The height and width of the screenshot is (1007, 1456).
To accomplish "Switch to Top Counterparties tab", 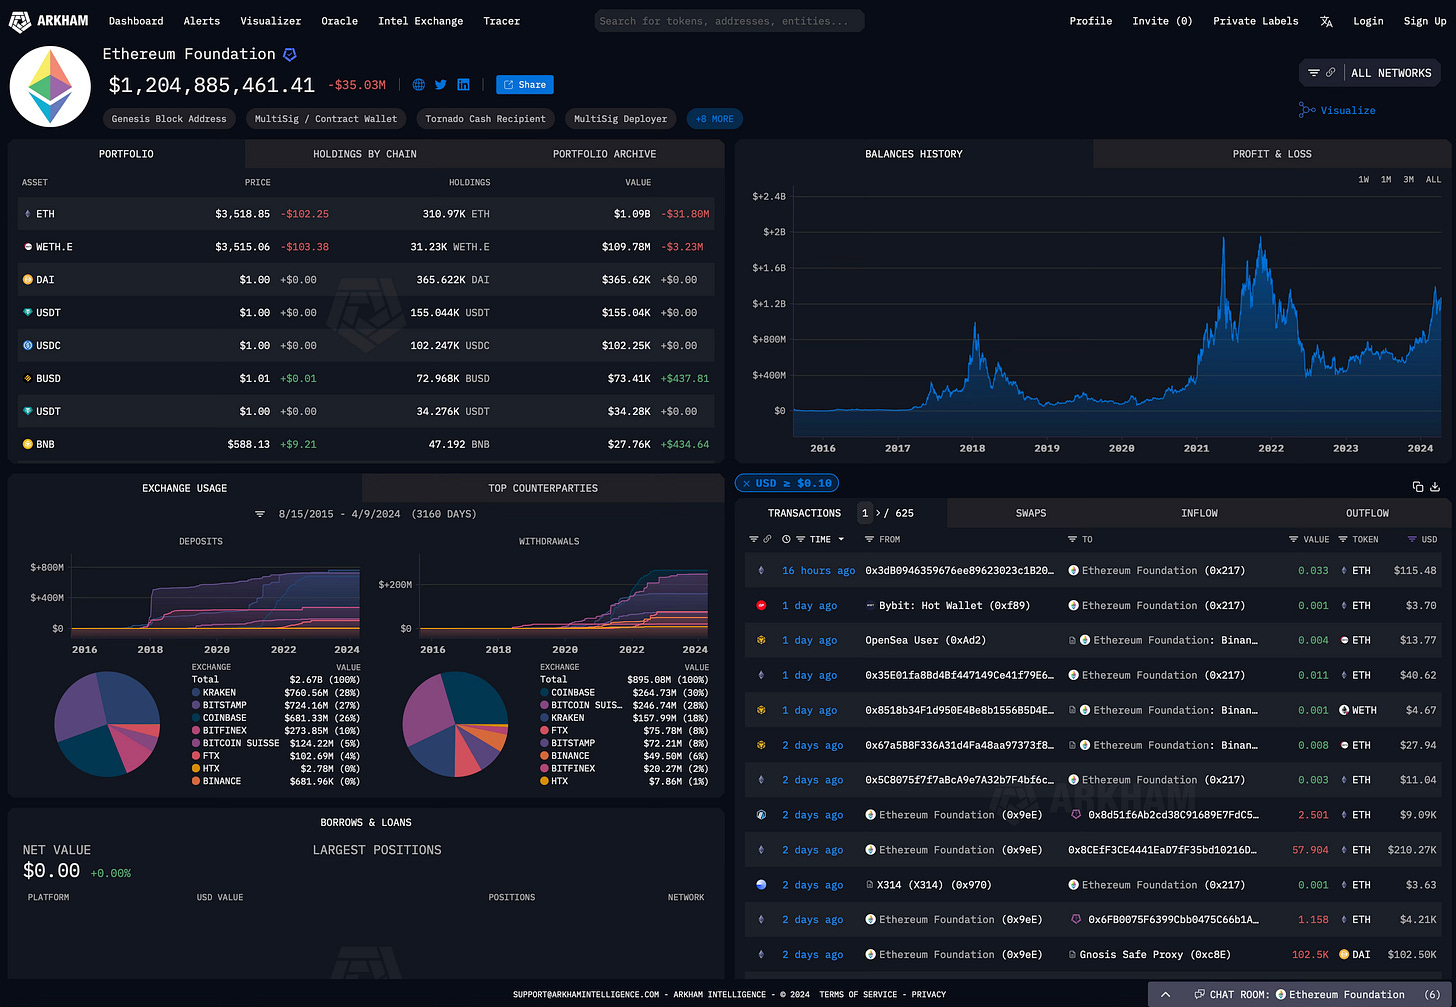I will (543, 488).
